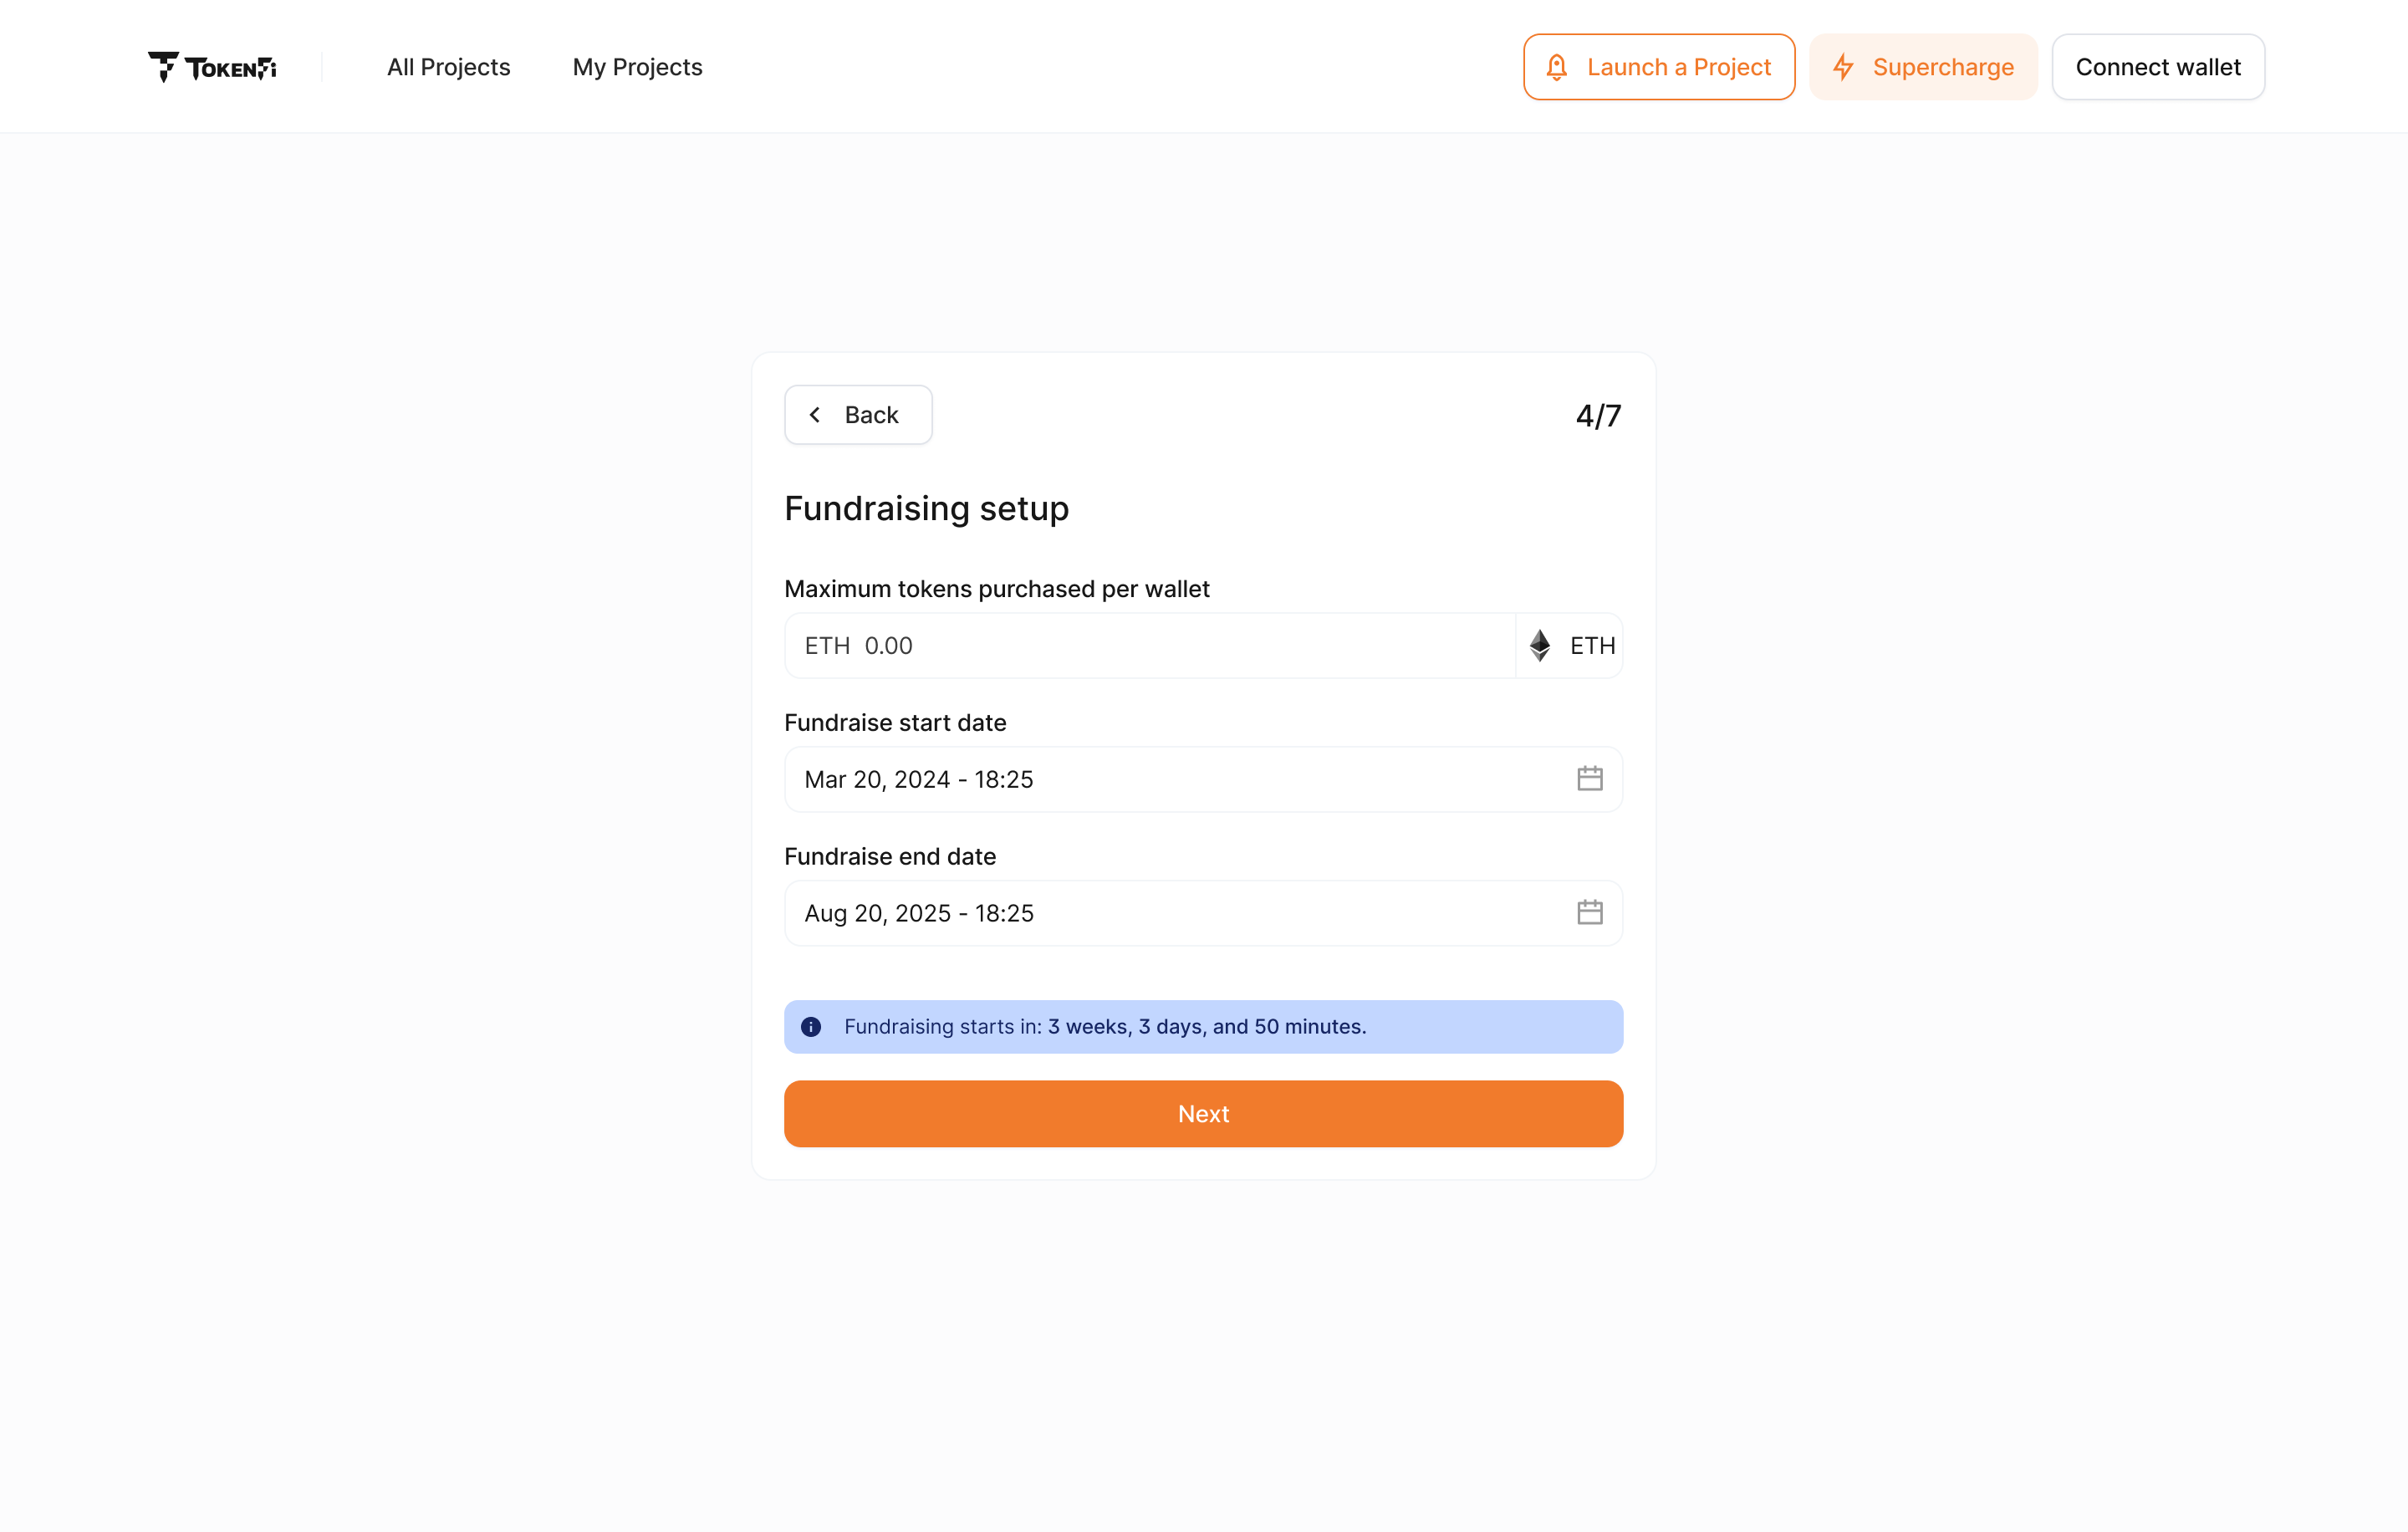2408x1532 pixels.
Task: Click the Back chevron arrow
Action: pyautogui.click(x=815, y=415)
